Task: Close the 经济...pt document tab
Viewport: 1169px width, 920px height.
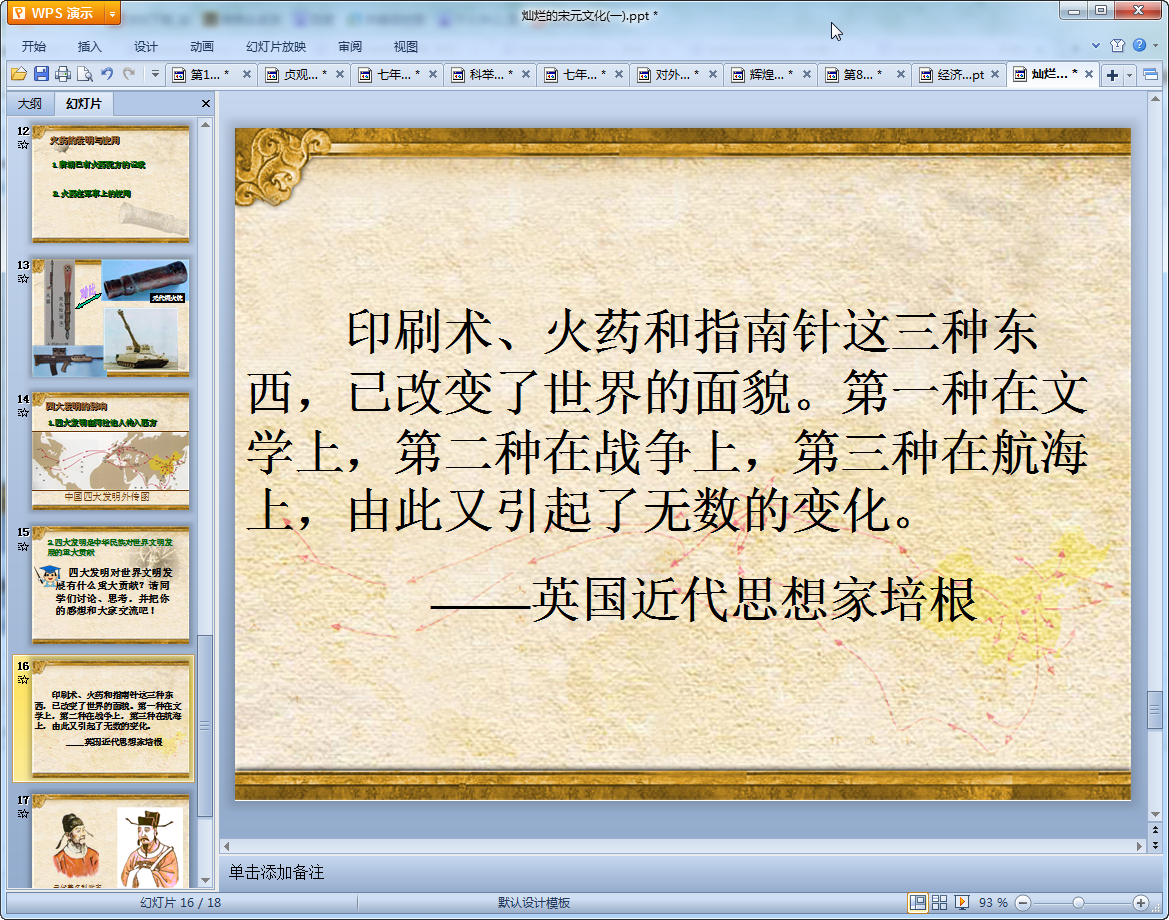Action: pyautogui.click(x=995, y=75)
